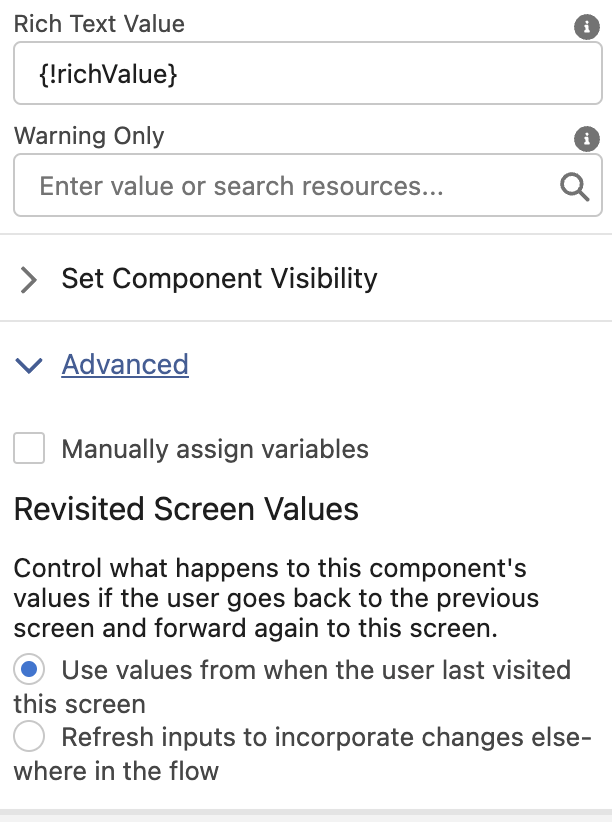The height and width of the screenshot is (822, 612).
Task: Check the box next to Manually assign variables
Action: (29, 449)
